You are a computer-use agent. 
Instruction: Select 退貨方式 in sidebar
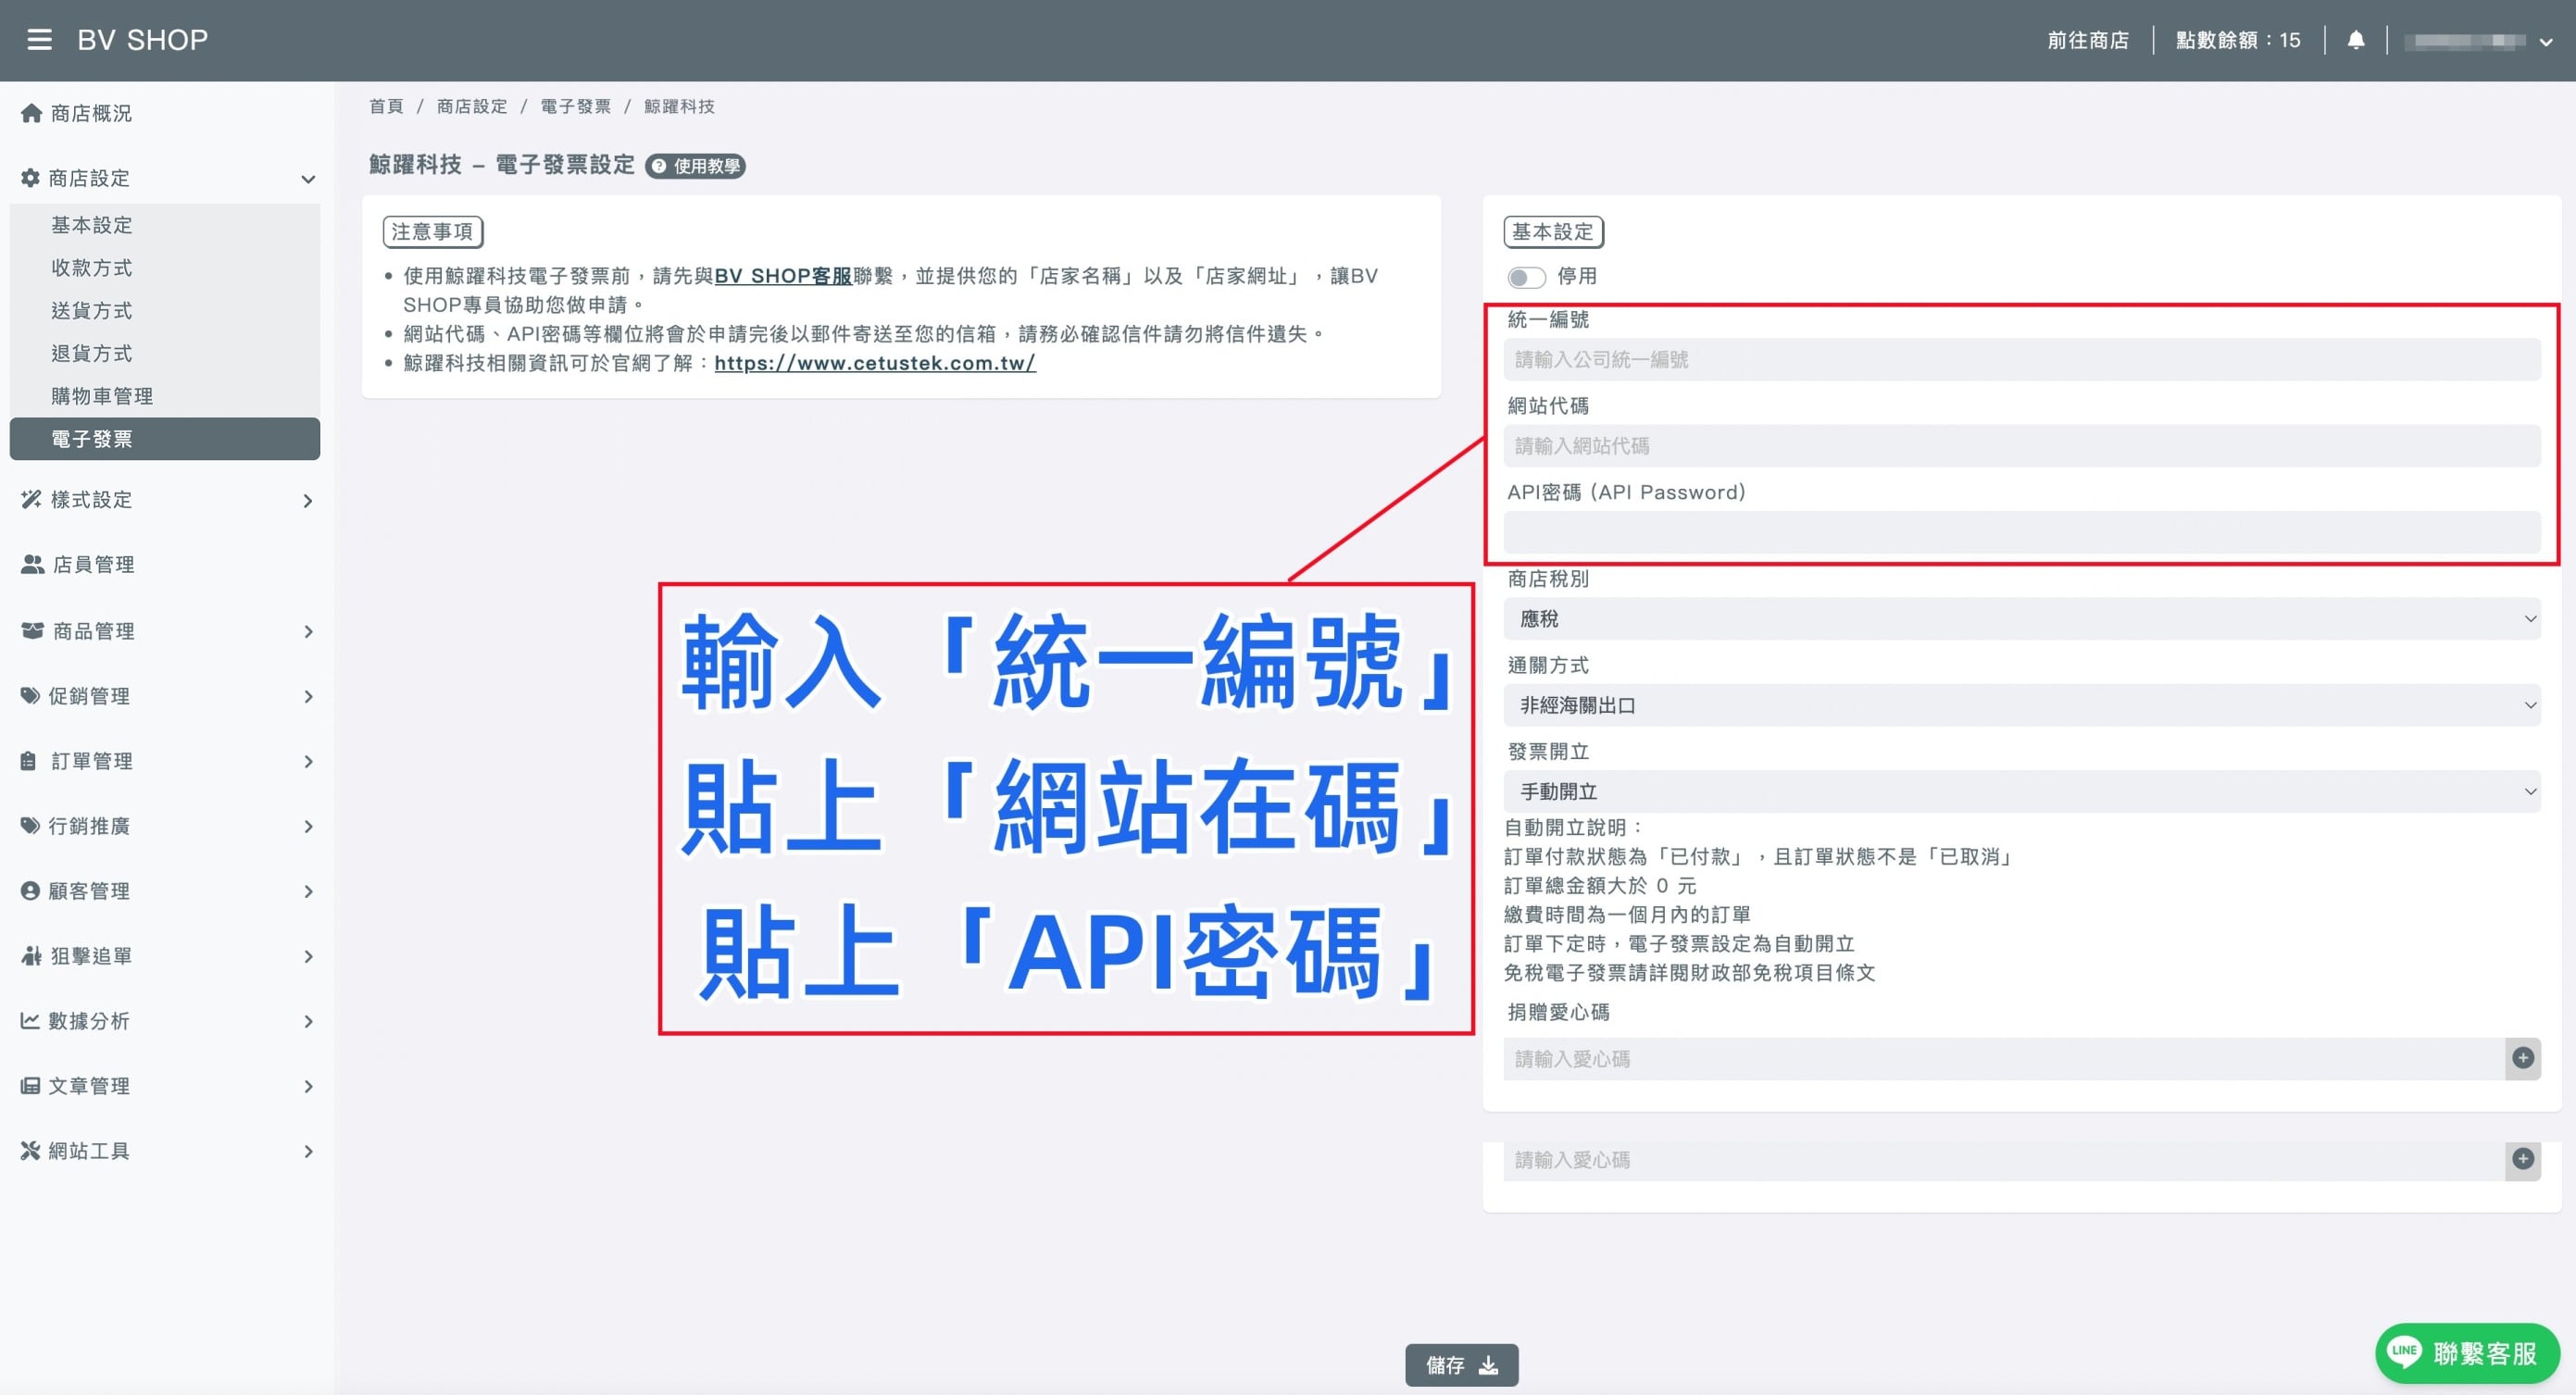(x=92, y=353)
